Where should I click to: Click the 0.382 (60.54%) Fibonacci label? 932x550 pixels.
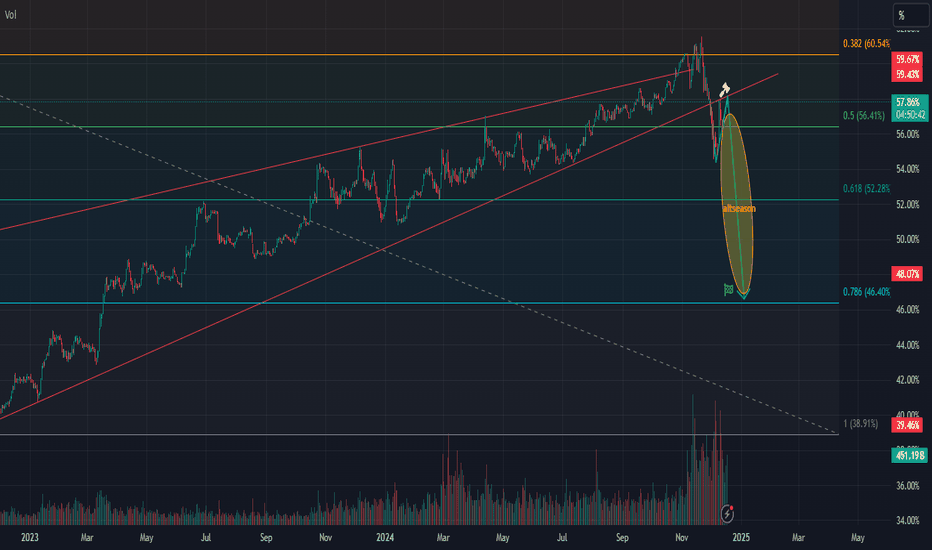click(x=866, y=43)
